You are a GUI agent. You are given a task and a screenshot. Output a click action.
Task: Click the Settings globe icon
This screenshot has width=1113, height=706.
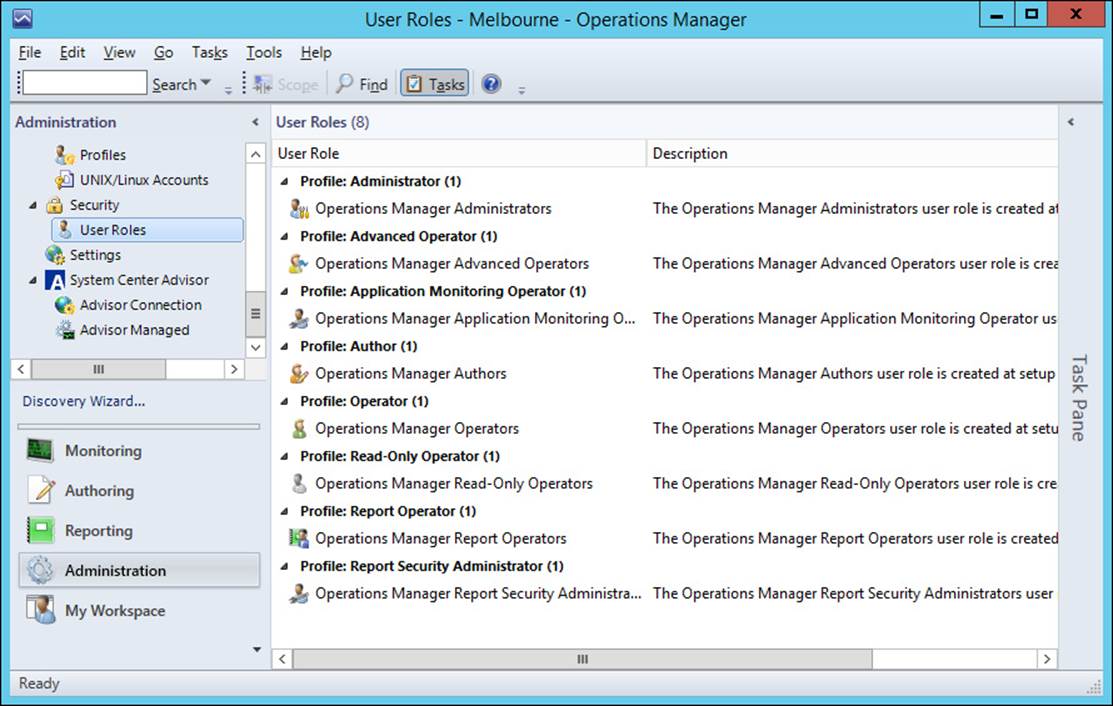pos(55,254)
